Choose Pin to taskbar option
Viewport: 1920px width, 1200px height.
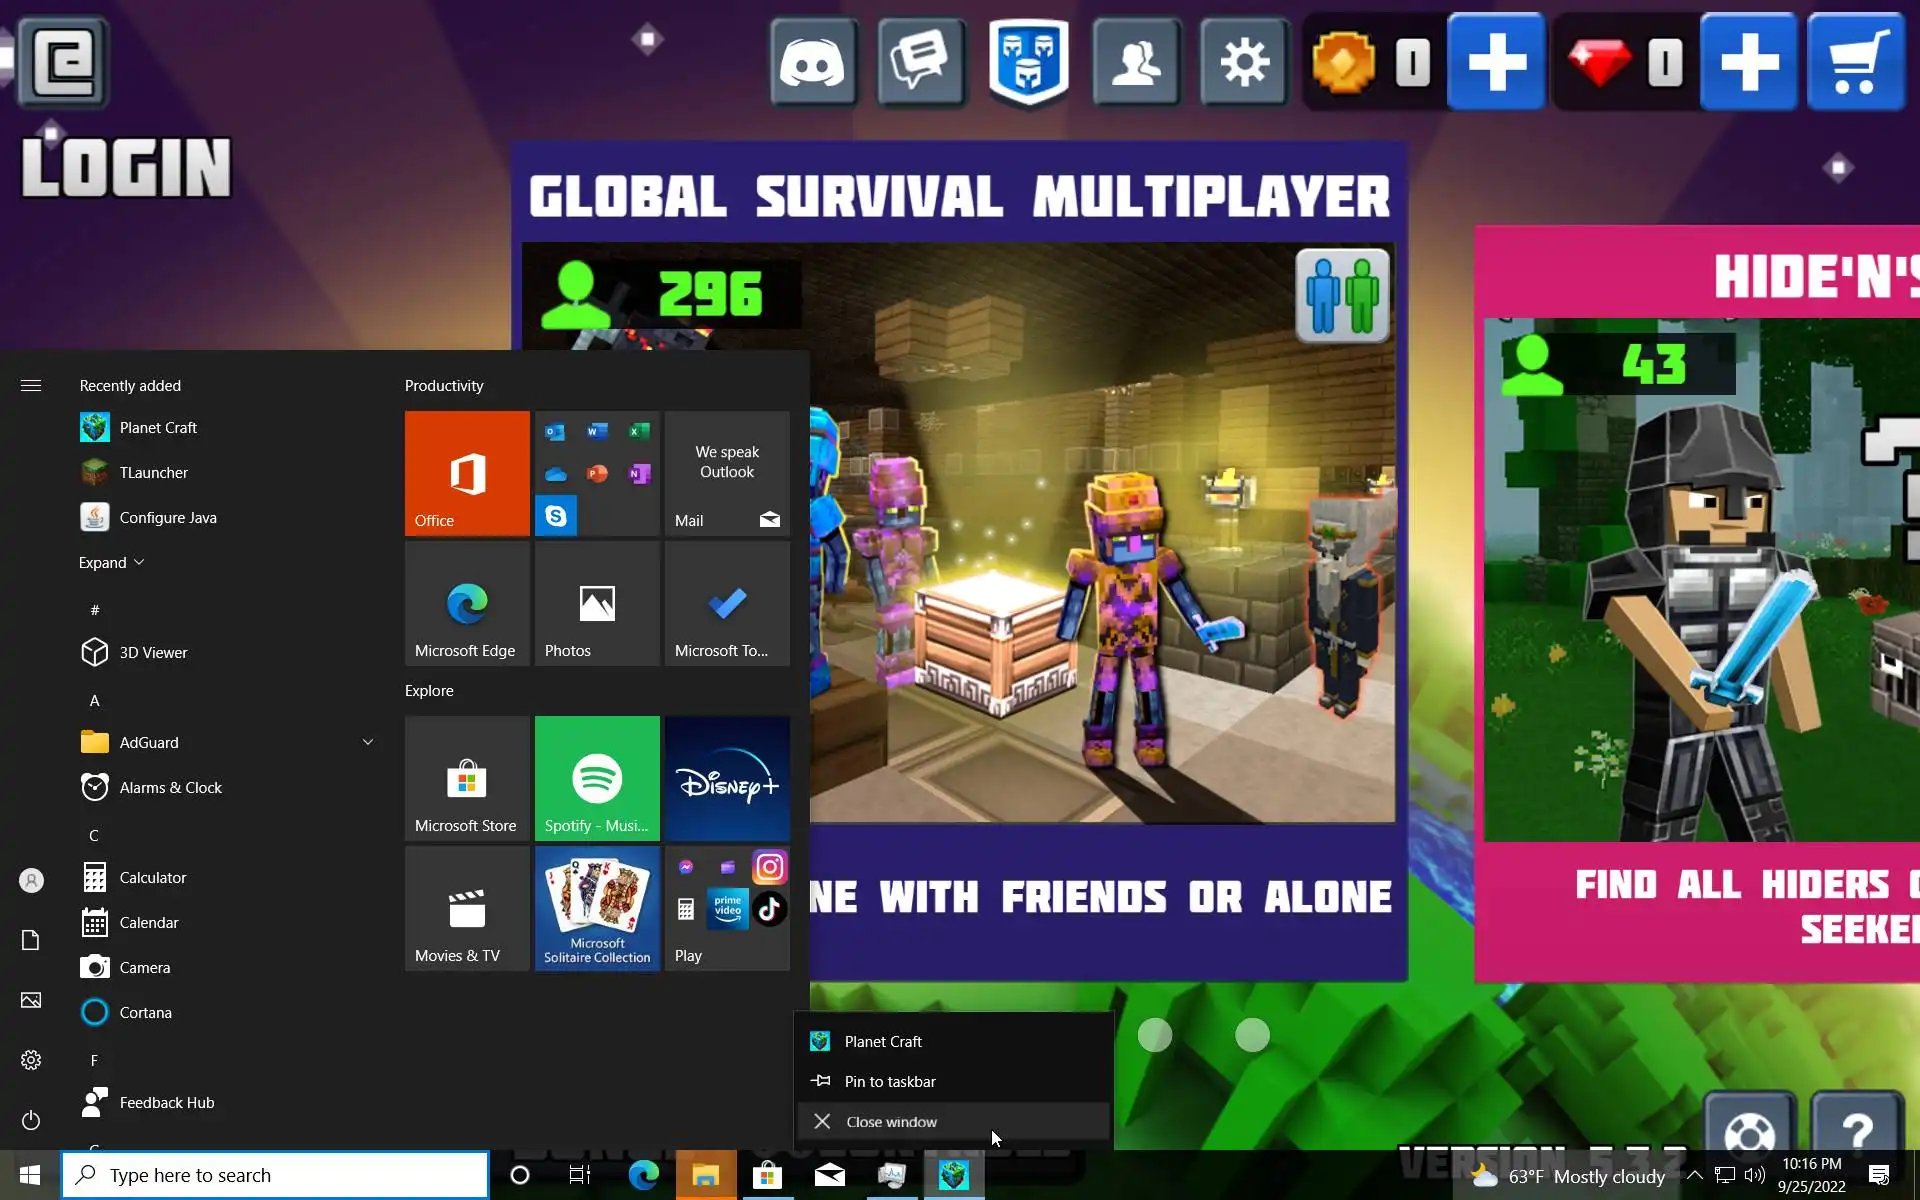coord(889,1081)
